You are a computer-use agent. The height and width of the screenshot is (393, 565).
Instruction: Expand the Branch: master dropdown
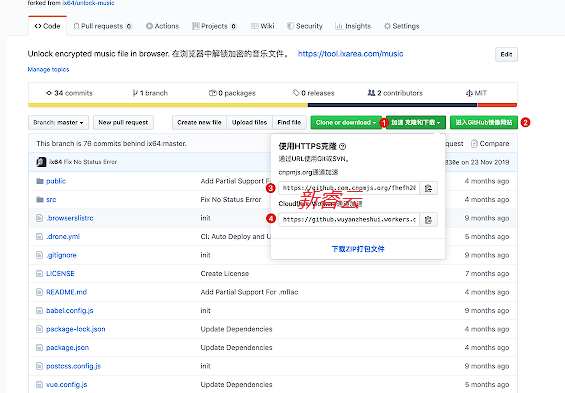tap(58, 122)
